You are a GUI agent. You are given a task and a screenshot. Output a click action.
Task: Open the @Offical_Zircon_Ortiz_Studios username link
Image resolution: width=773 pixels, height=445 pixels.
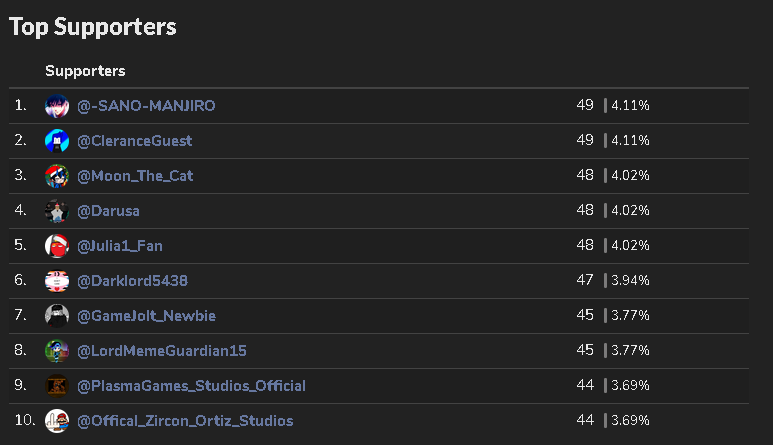point(185,421)
